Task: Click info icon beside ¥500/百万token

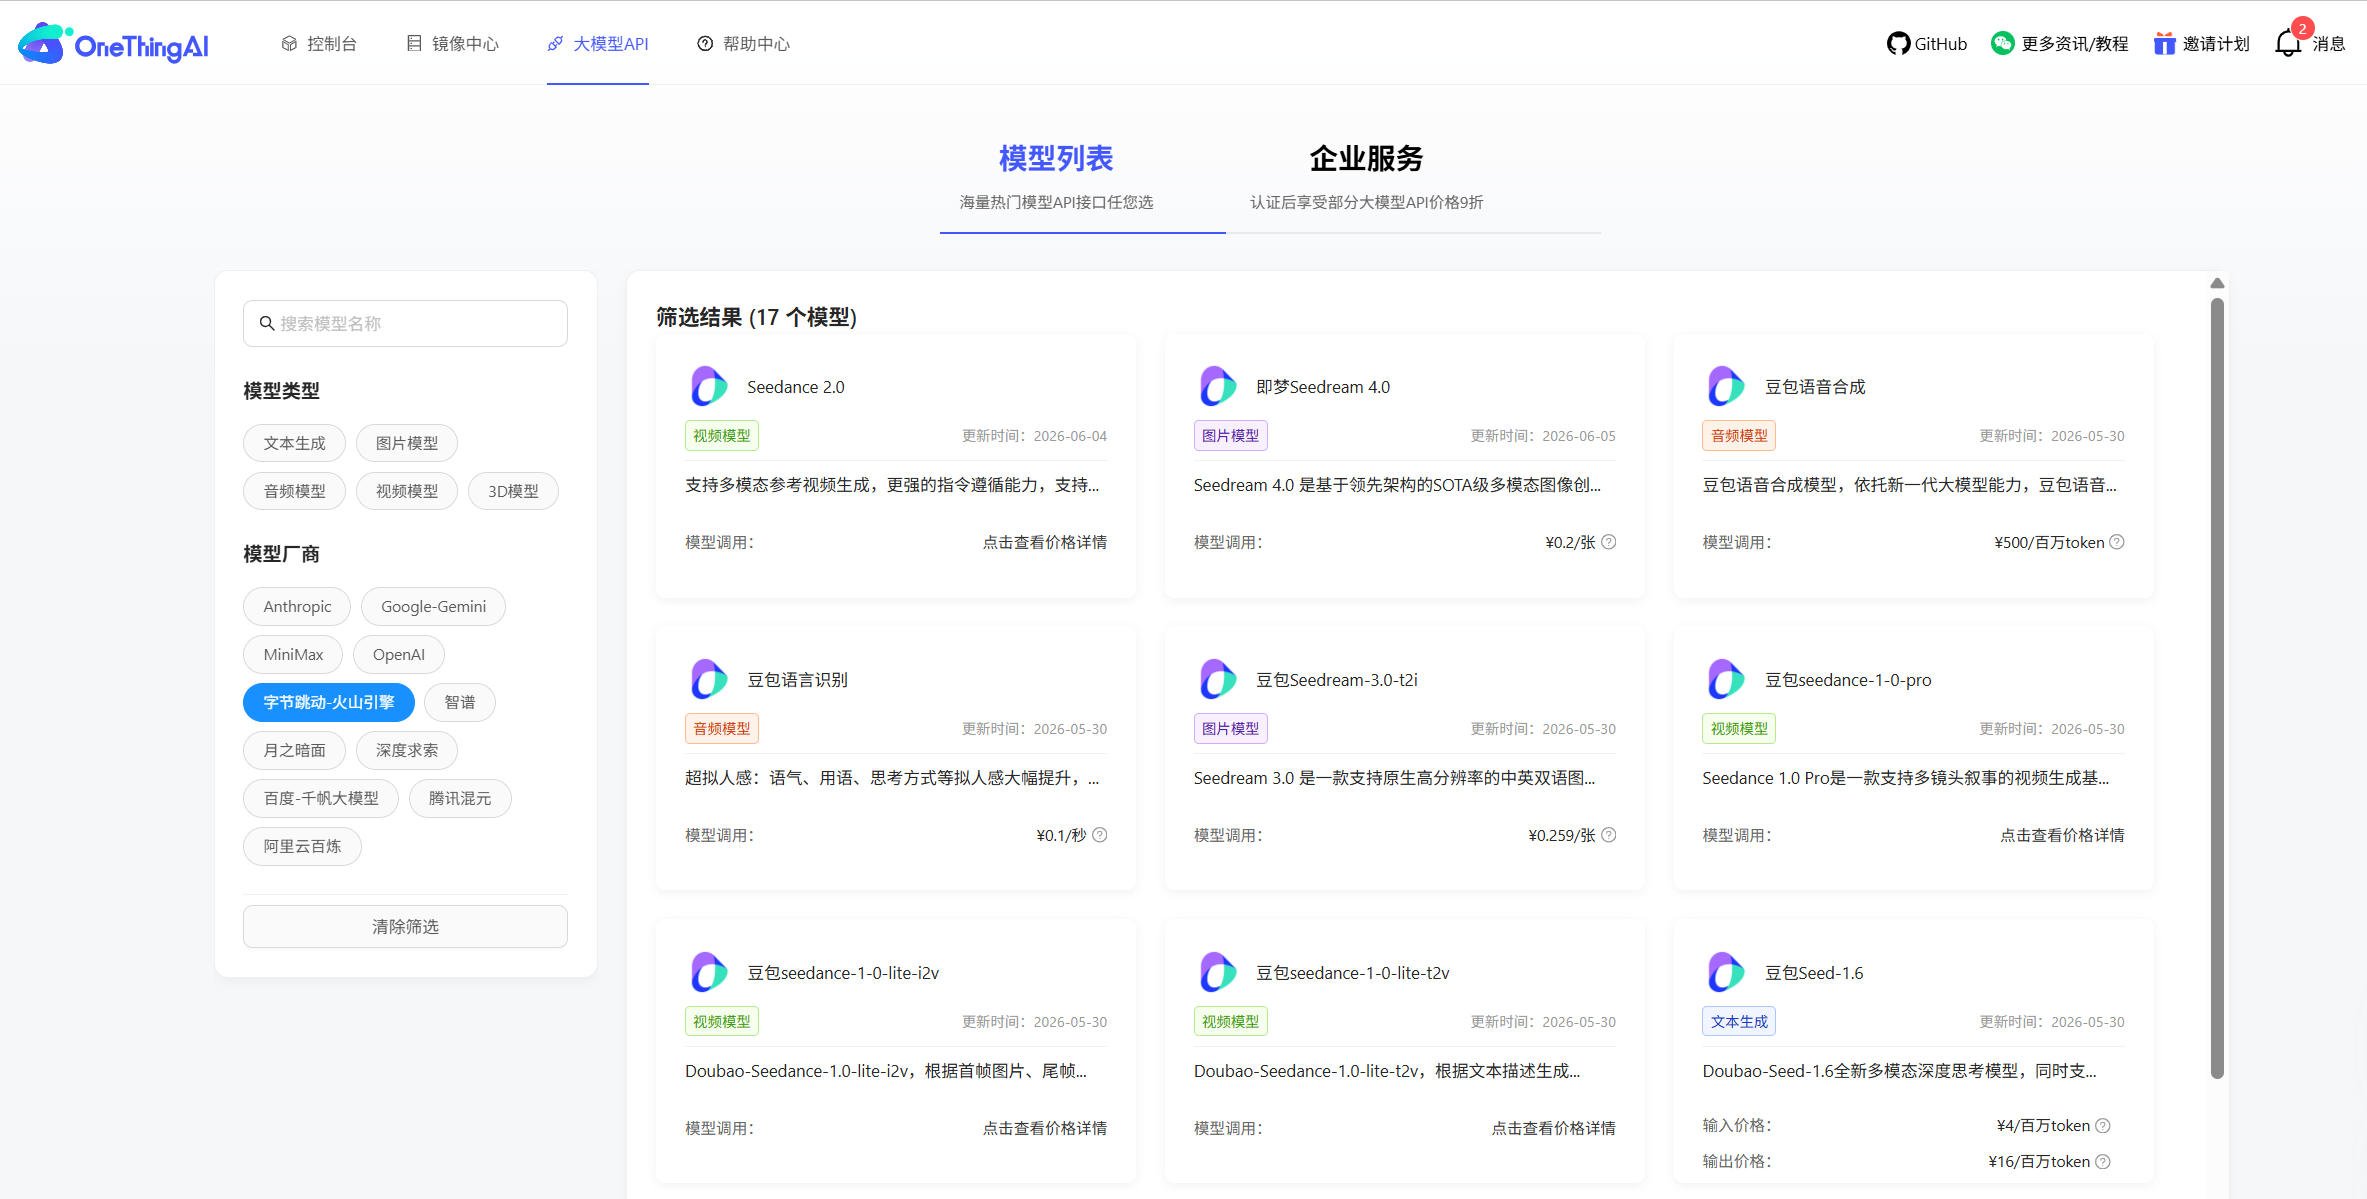Action: click(x=2117, y=542)
